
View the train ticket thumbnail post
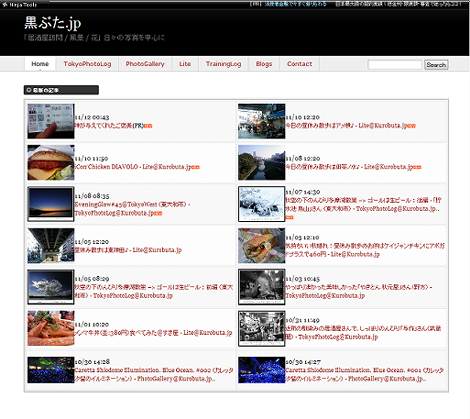[51, 121]
